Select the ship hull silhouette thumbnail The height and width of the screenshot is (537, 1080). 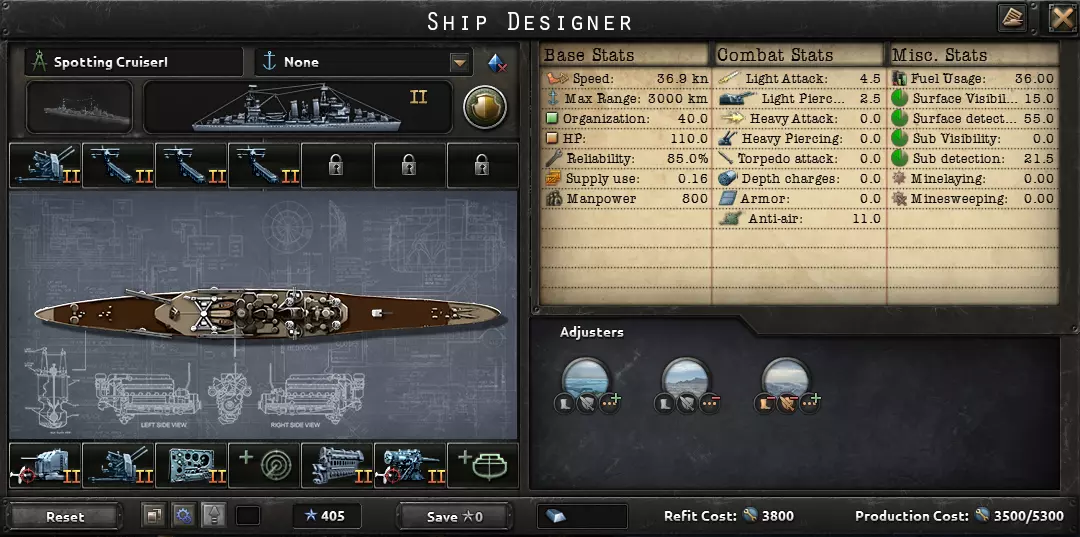79,107
